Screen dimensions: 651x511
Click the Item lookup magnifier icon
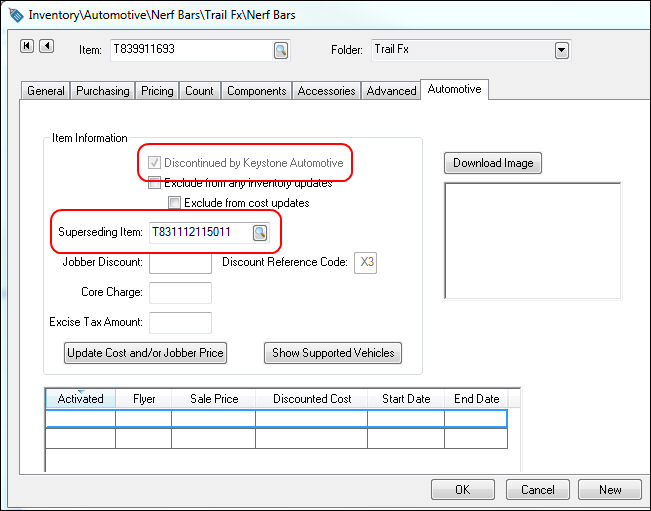(281, 50)
